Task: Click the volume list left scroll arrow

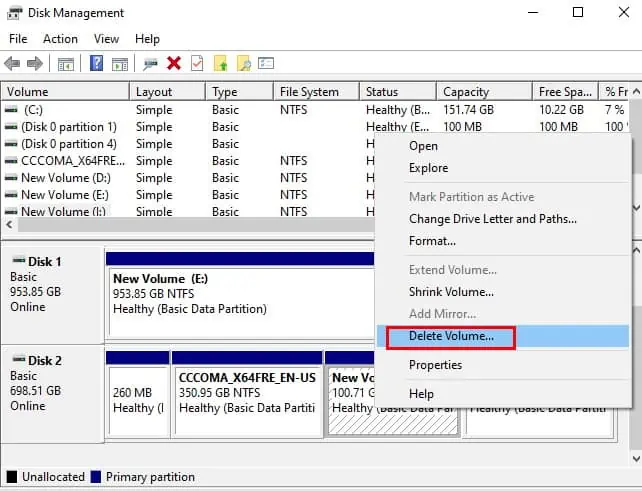Action: pyautogui.click(x=9, y=224)
